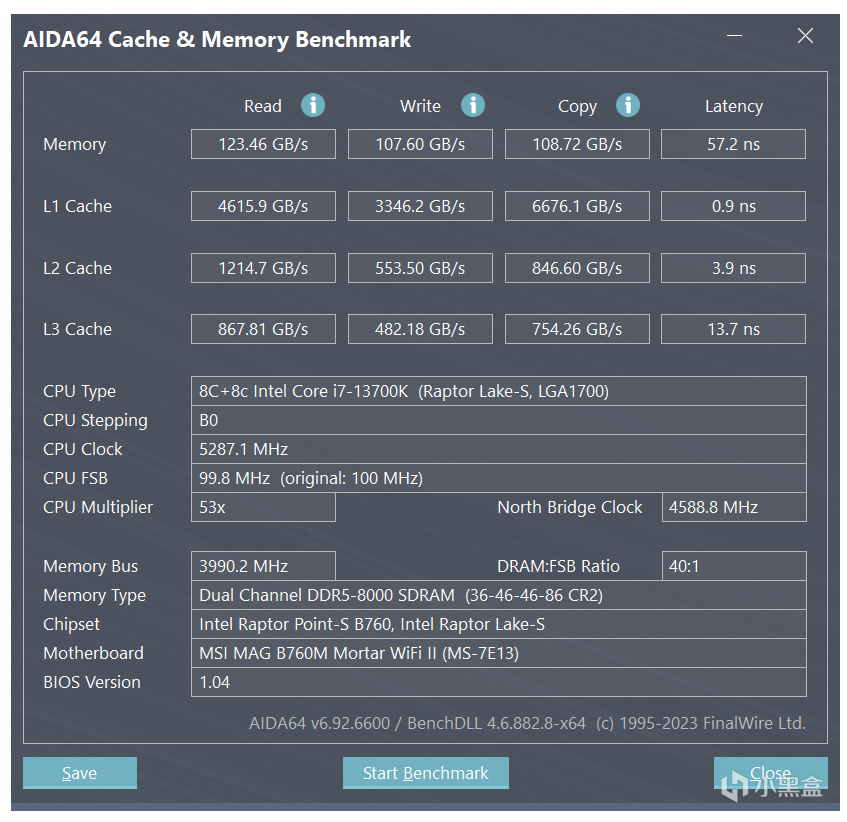Click the CPU Clock value 5287.1 MHz
This screenshot has width=847, height=822.
coord(499,449)
